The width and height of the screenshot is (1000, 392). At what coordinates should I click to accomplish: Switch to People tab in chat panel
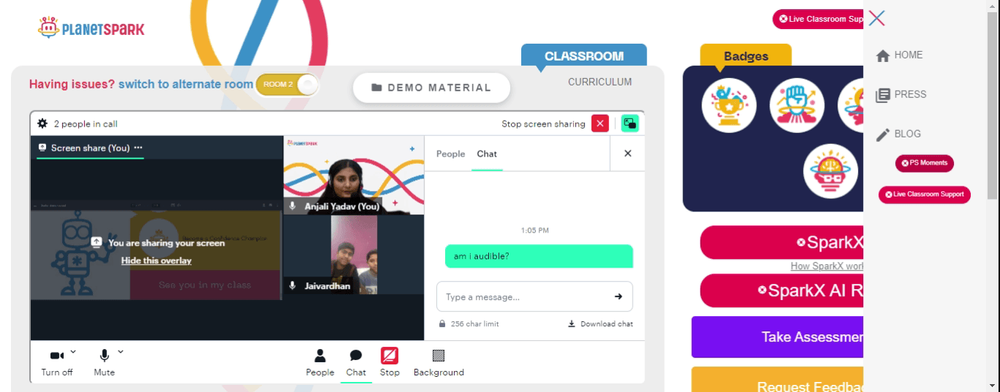450,154
